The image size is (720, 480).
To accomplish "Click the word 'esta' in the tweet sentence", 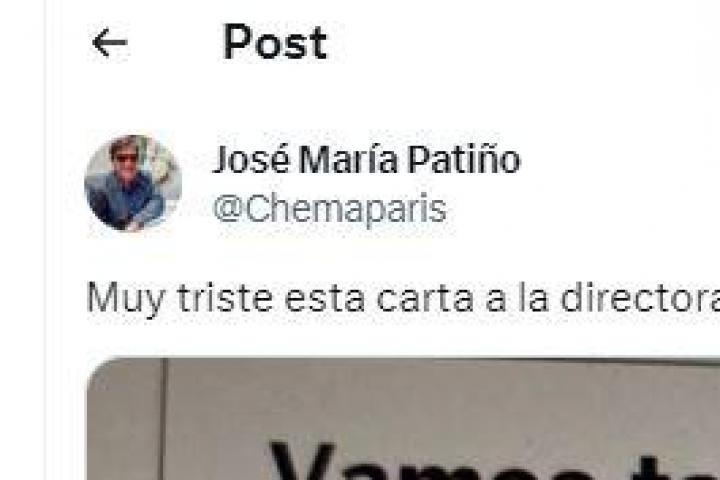I will click(325, 299).
